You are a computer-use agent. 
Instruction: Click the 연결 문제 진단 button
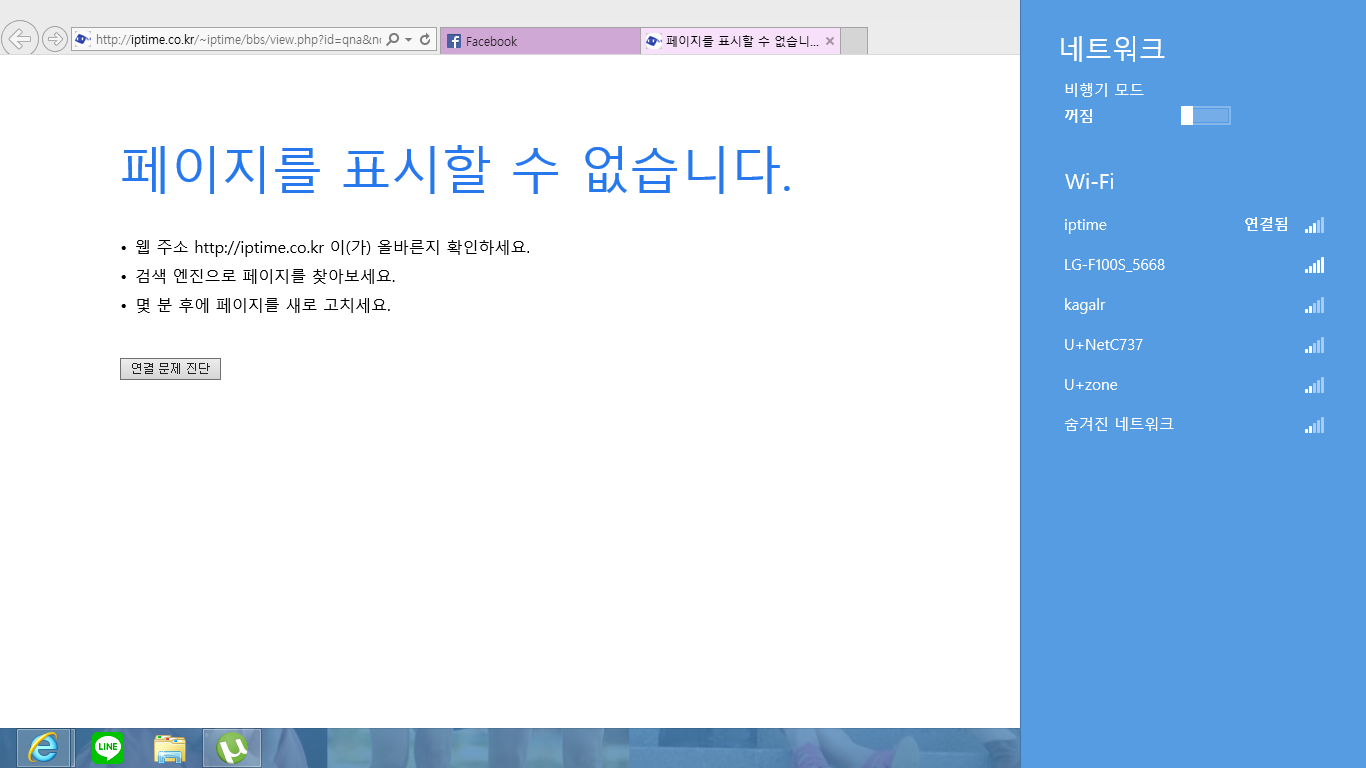[x=170, y=369]
